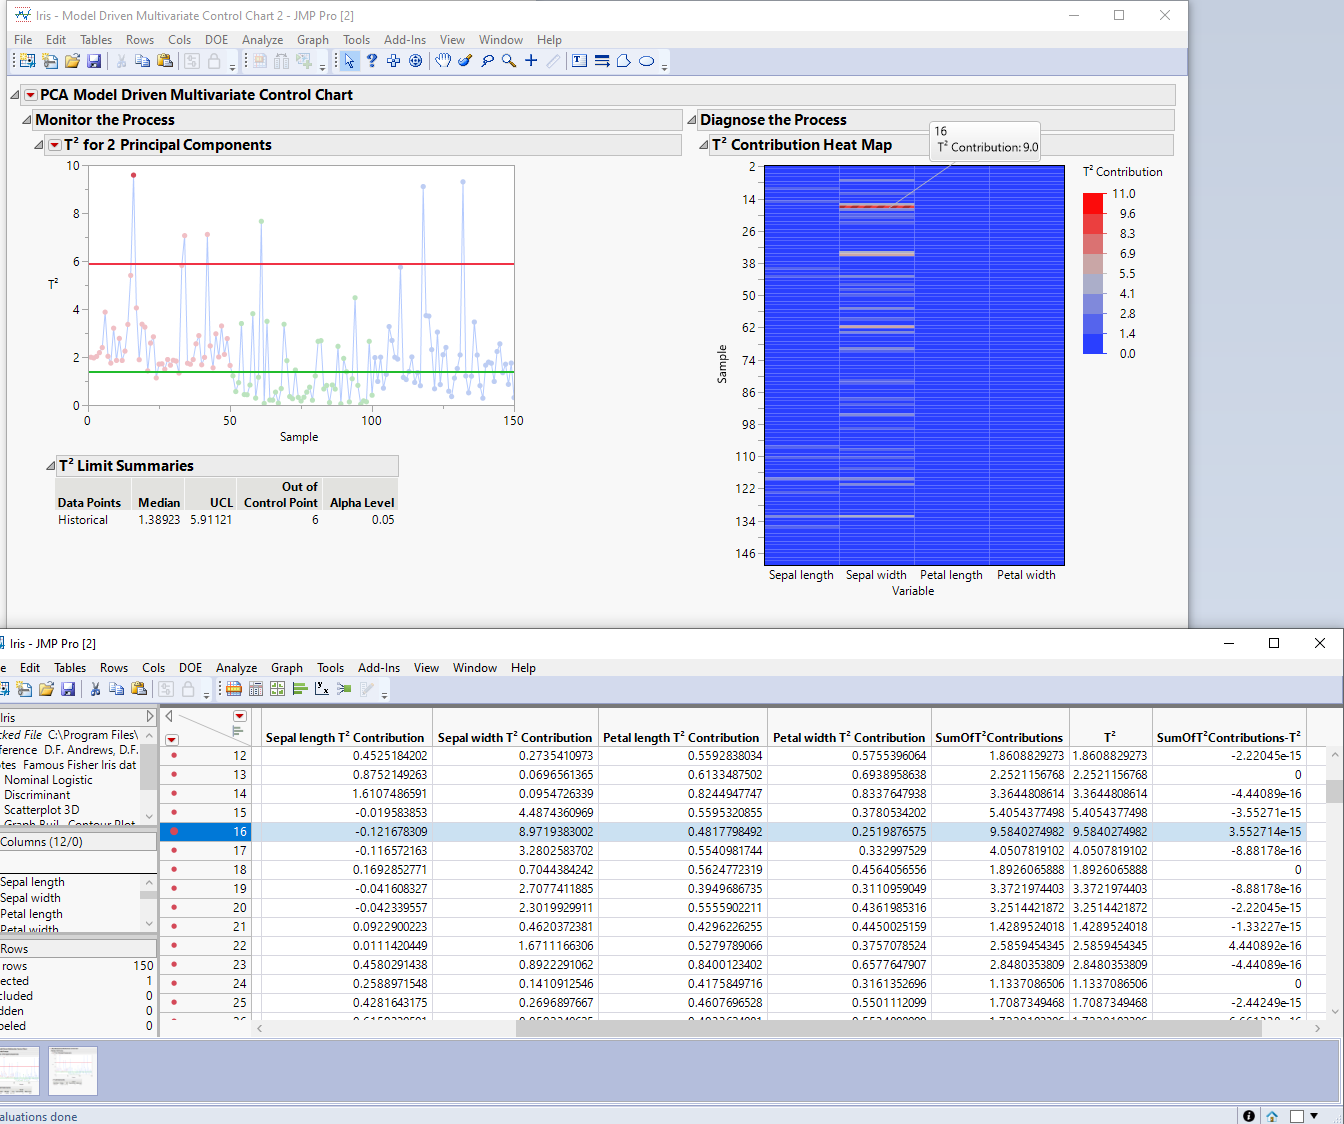Select the annotation text box tool
The width and height of the screenshot is (1344, 1124).
(579, 61)
